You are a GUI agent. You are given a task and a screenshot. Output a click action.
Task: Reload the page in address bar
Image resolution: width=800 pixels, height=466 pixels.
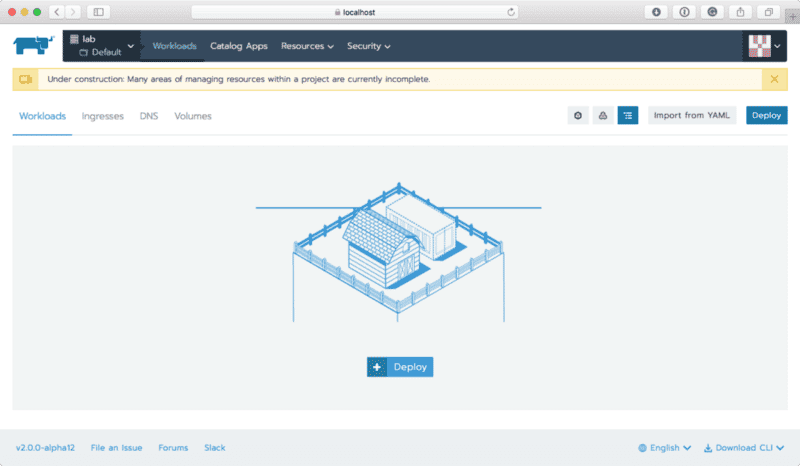point(511,12)
